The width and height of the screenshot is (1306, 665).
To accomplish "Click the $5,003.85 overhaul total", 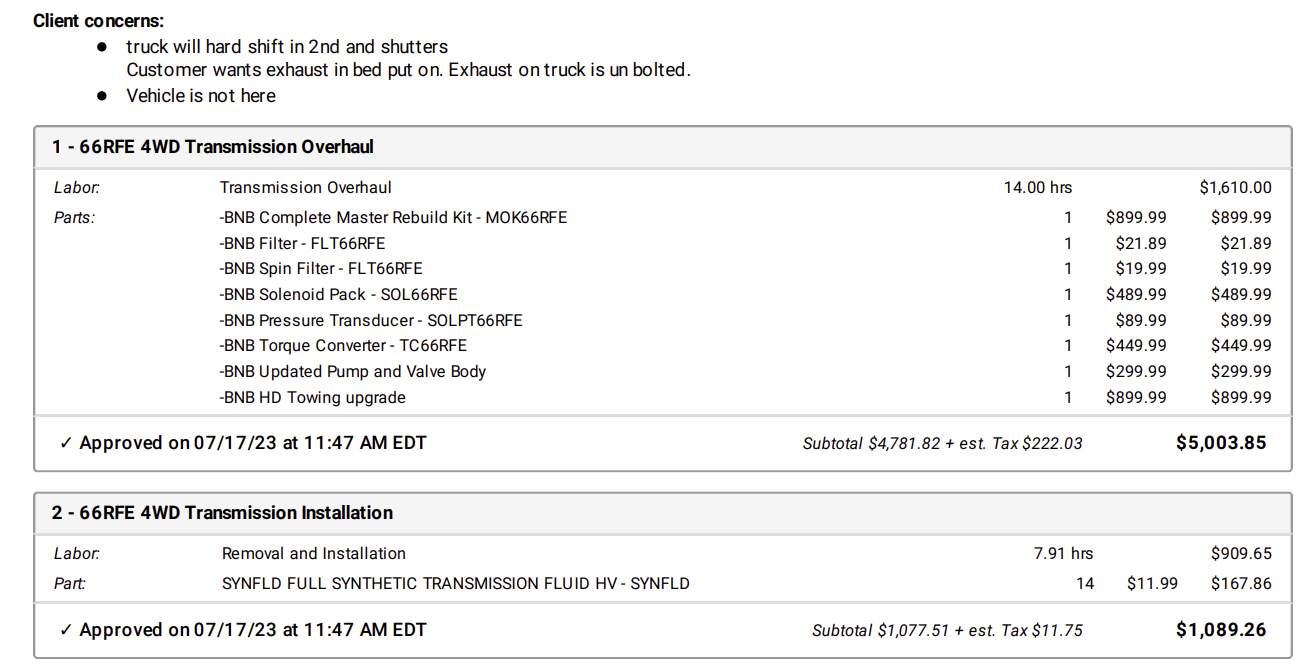I will (1220, 443).
